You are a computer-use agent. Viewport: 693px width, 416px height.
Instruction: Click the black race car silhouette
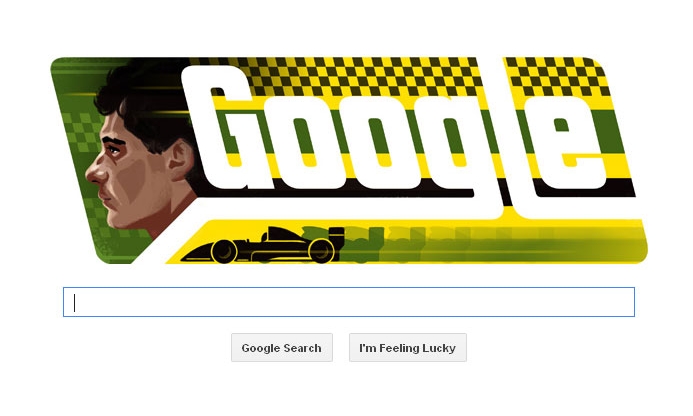(262, 245)
